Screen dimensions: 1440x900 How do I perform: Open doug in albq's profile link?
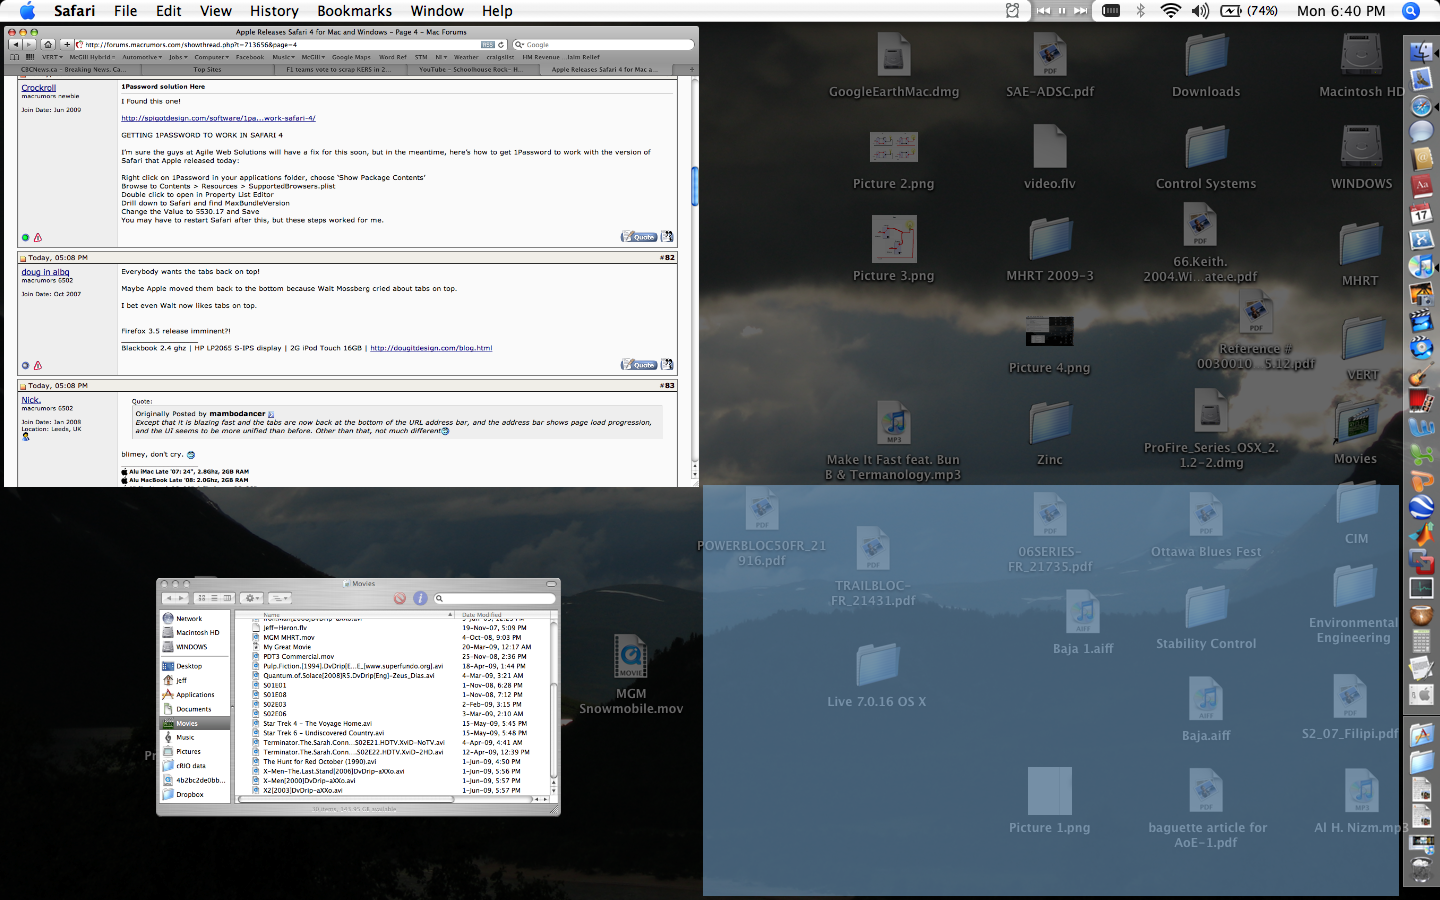pos(46,272)
